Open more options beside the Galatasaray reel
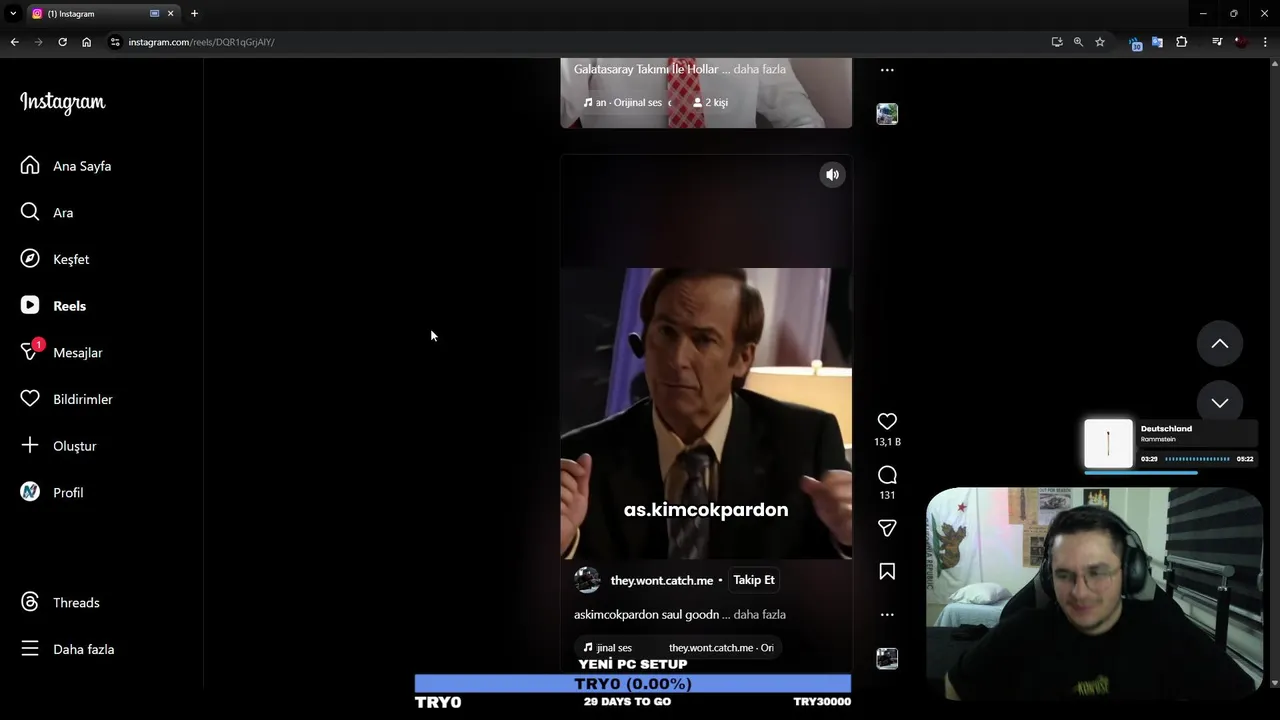Viewport: 1280px width, 720px height. pyautogui.click(x=887, y=70)
